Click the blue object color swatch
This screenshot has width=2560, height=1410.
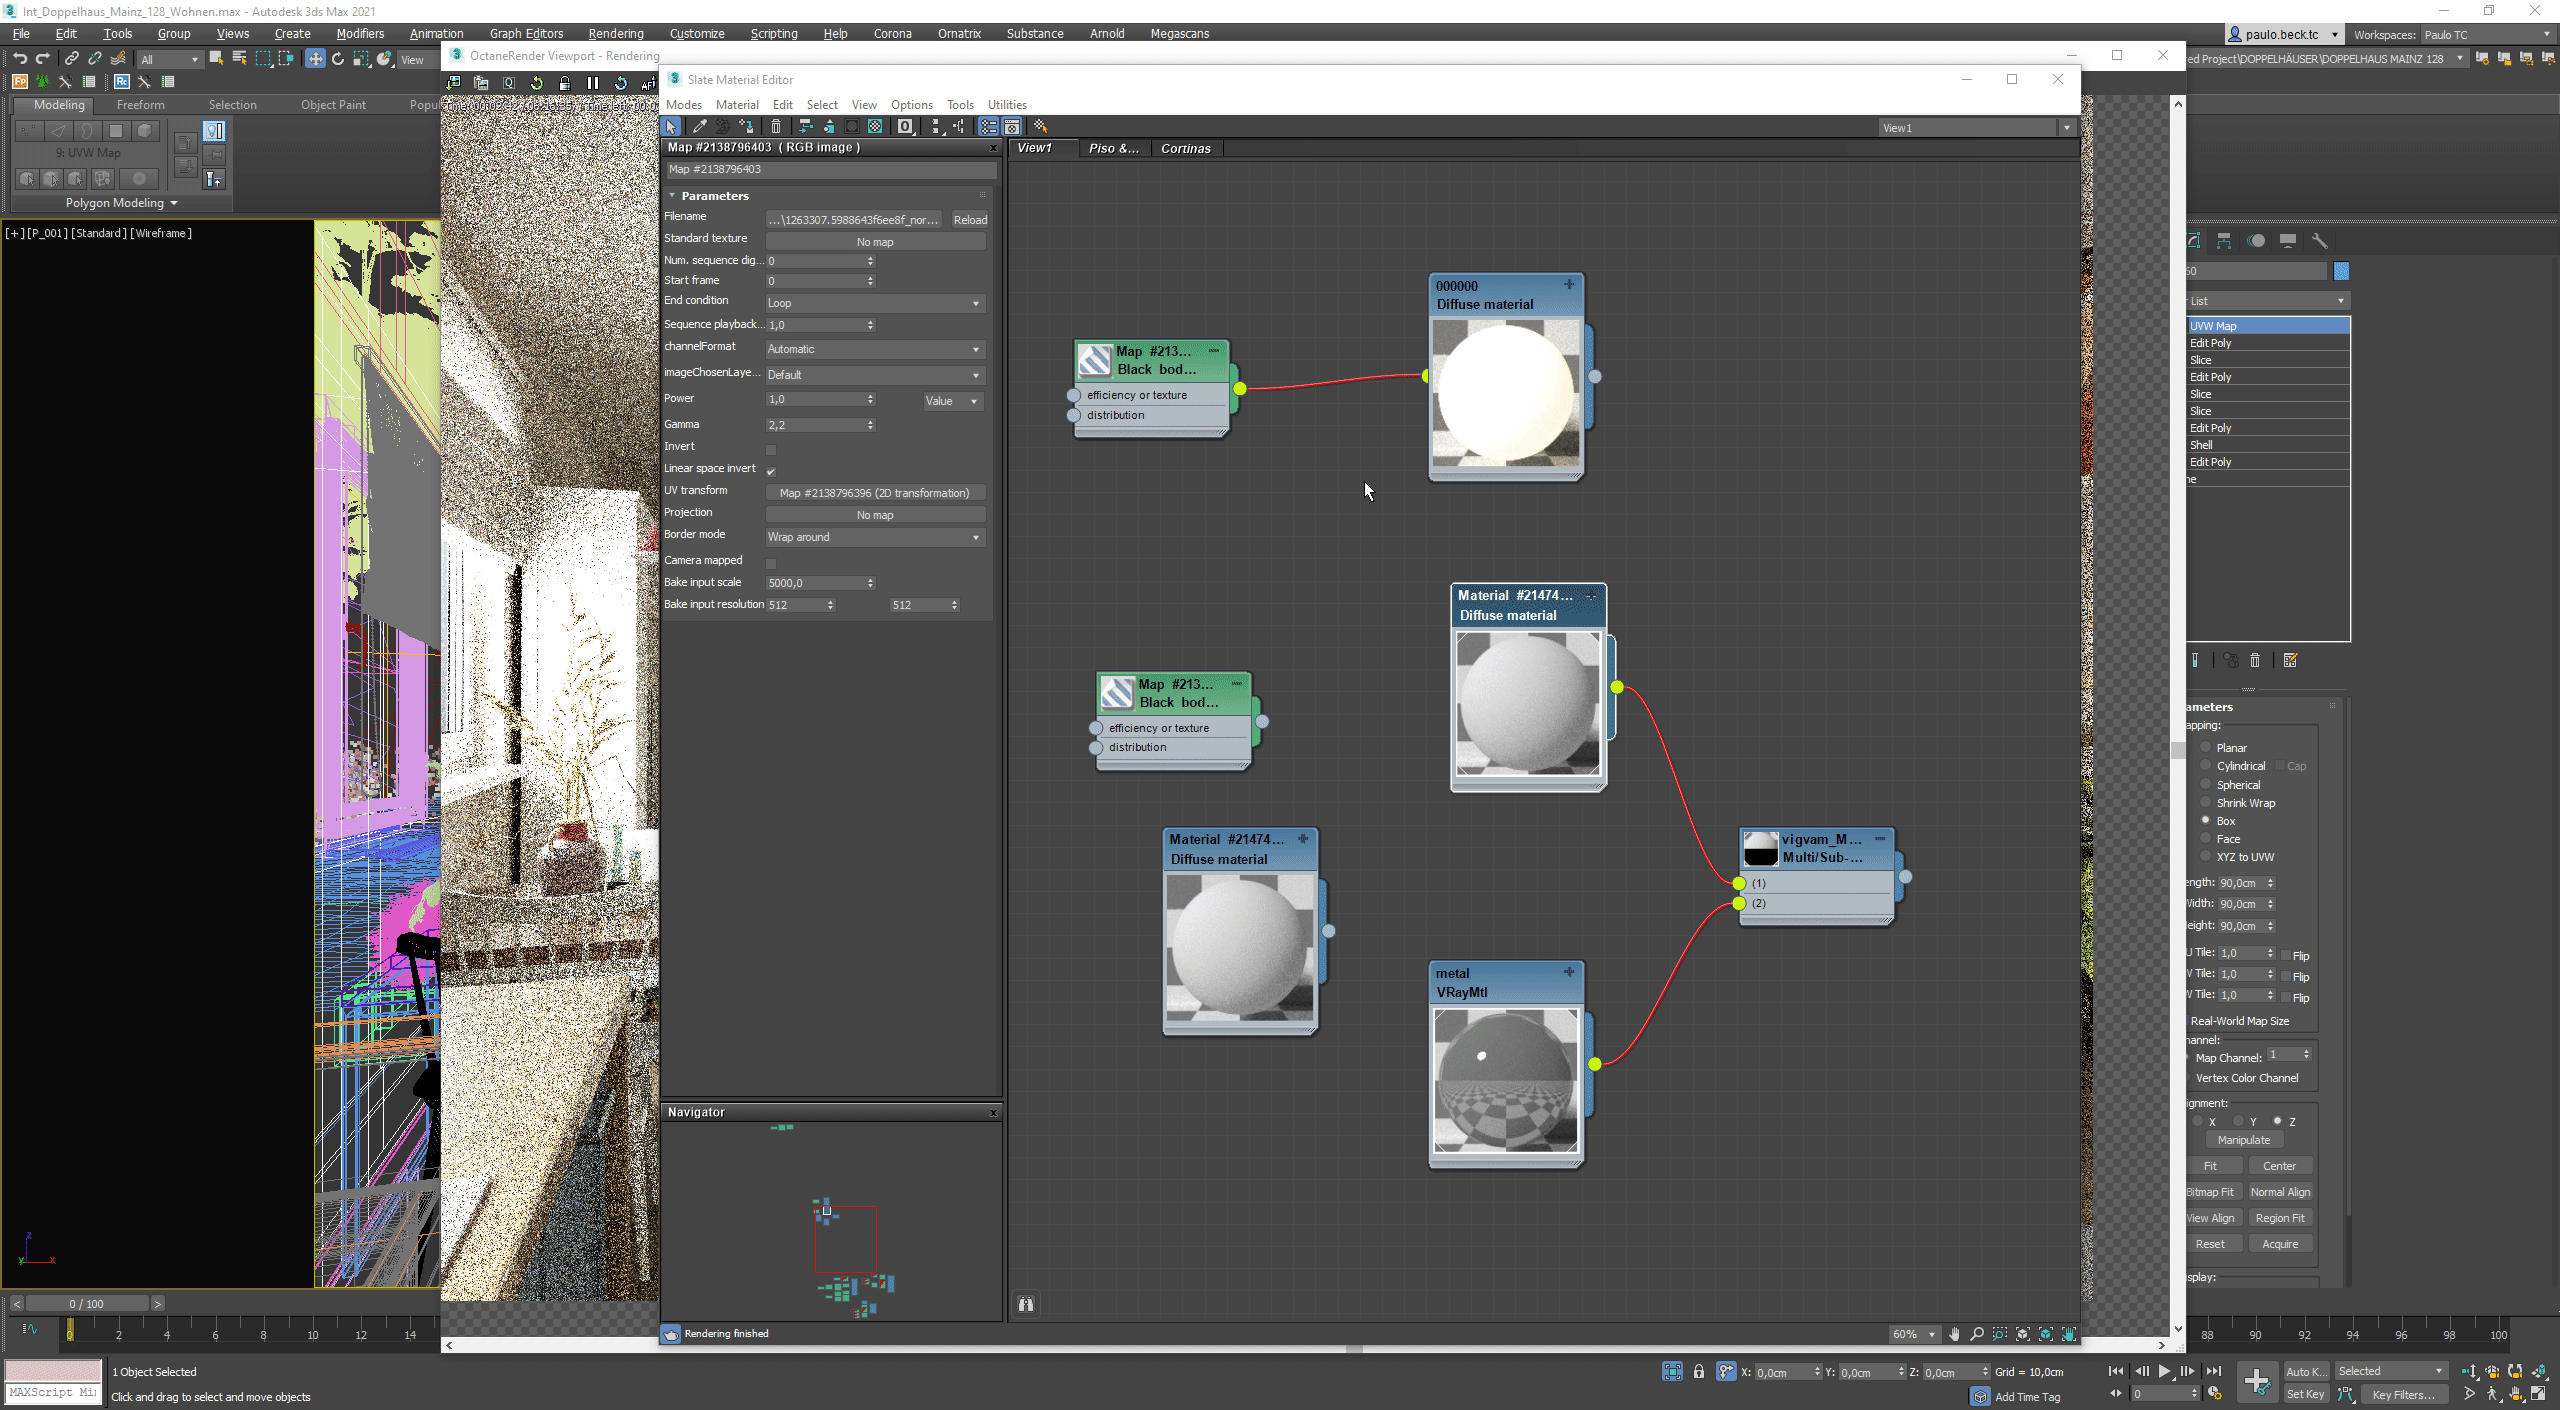[2341, 271]
